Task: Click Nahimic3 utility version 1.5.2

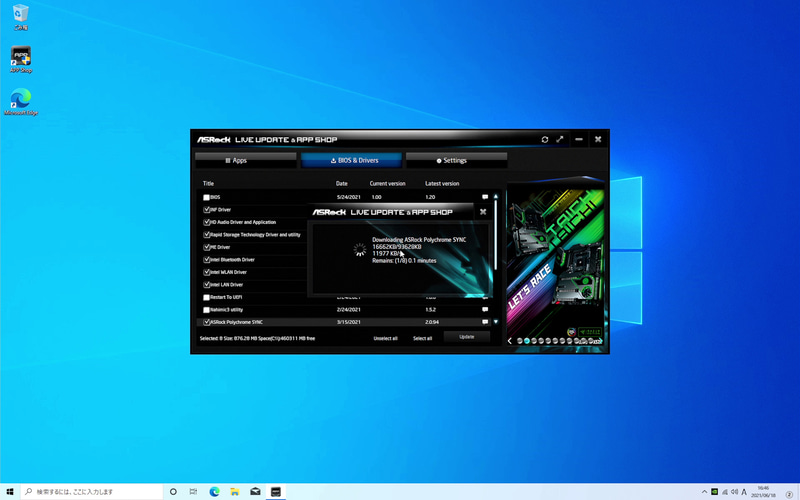Action: pos(430,310)
